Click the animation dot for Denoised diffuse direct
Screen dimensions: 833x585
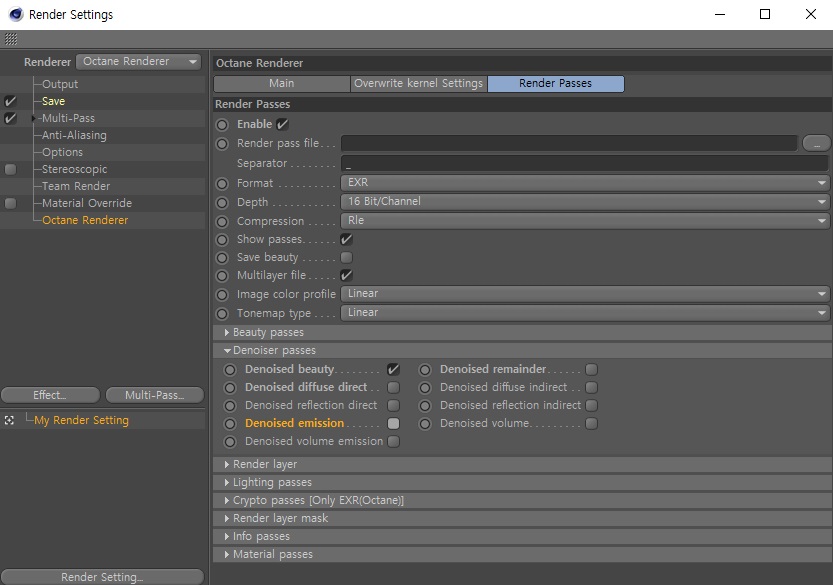(230, 388)
